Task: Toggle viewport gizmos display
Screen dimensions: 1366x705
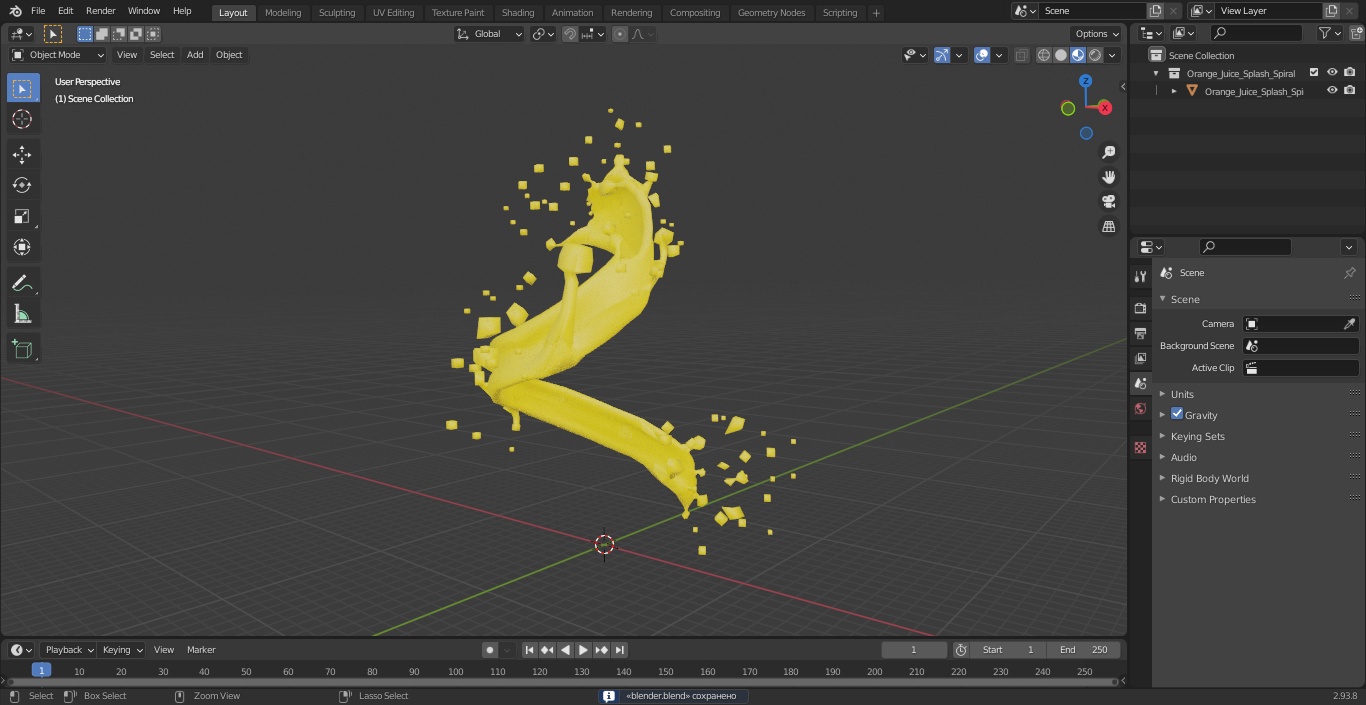Action: point(942,55)
